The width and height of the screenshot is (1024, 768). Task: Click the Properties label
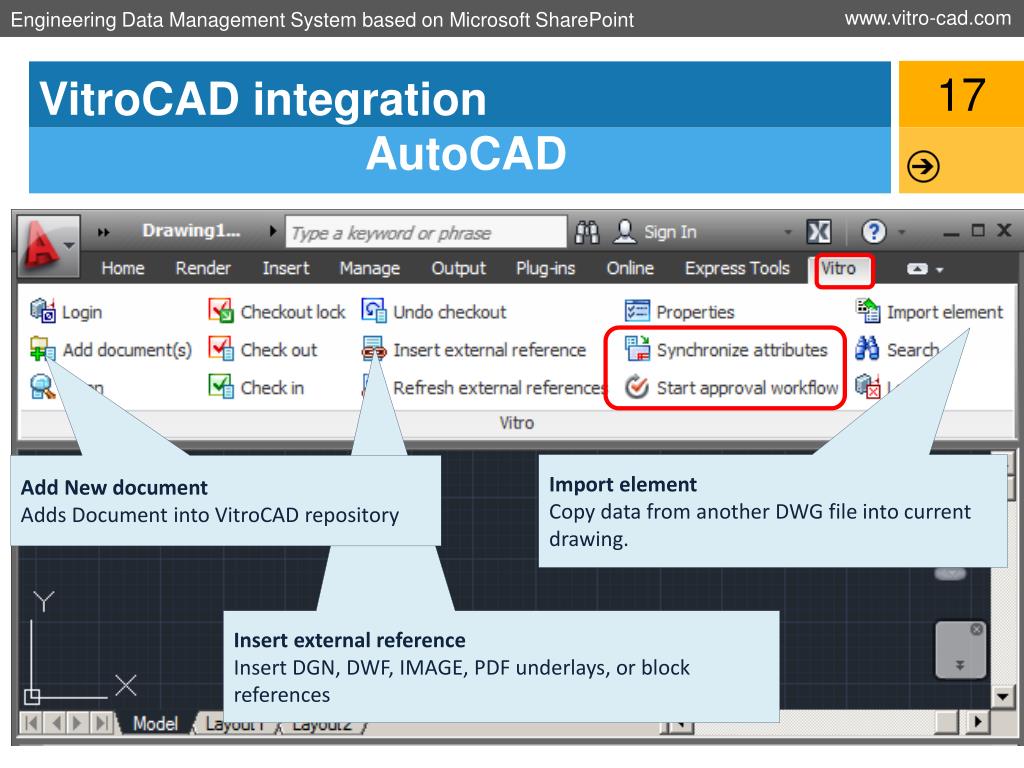[695, 312]
